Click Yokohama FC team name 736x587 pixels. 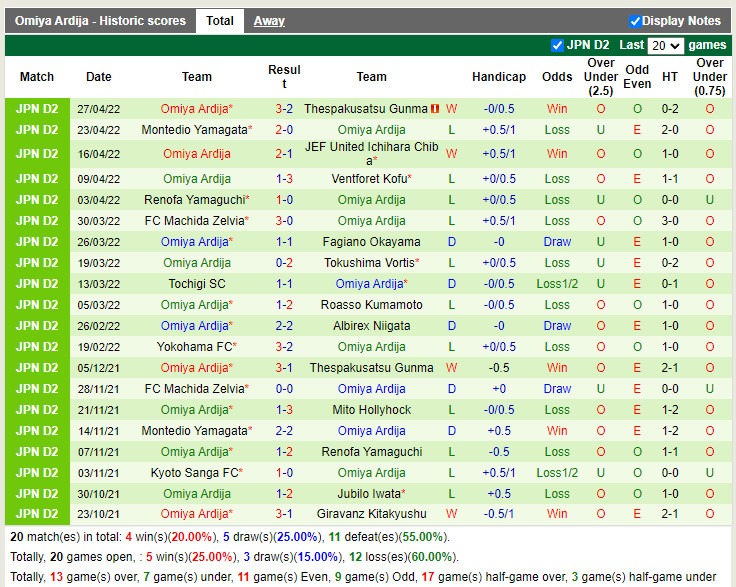pyautogui.click(x=197, y=347)
